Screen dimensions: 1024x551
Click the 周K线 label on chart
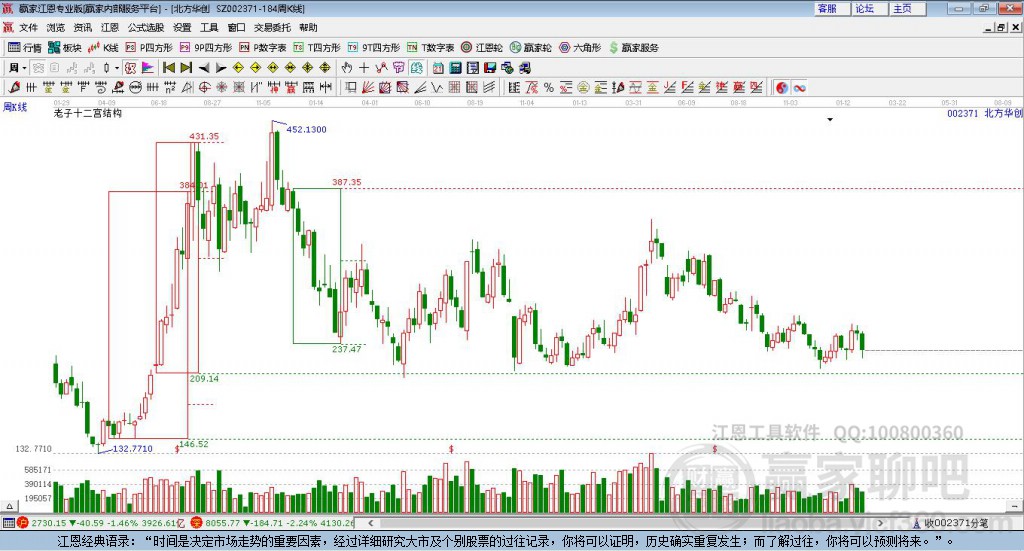point(15,107)
